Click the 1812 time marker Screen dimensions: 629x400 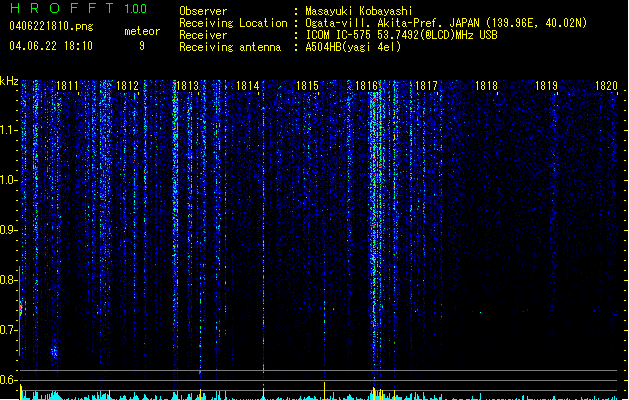pos(127,86)
